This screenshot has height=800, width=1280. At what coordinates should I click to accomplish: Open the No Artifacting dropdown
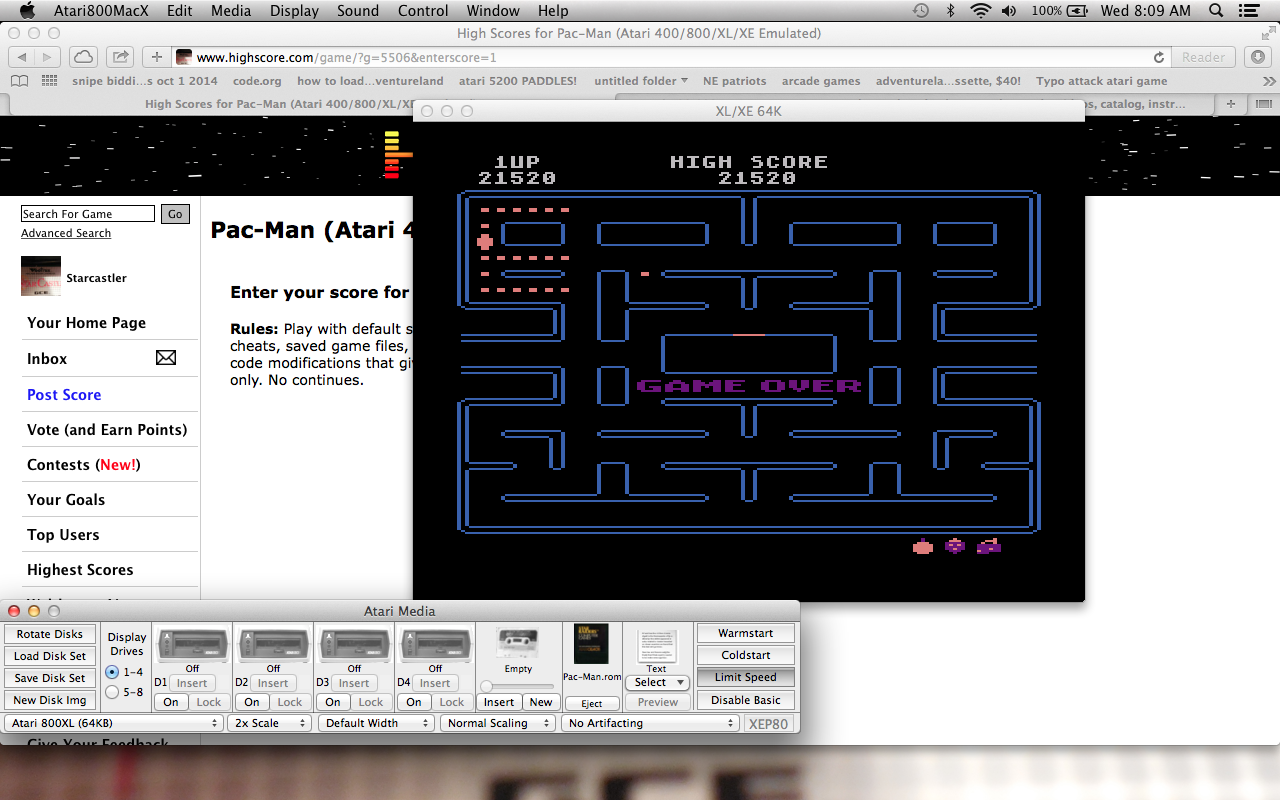(649, 723)
